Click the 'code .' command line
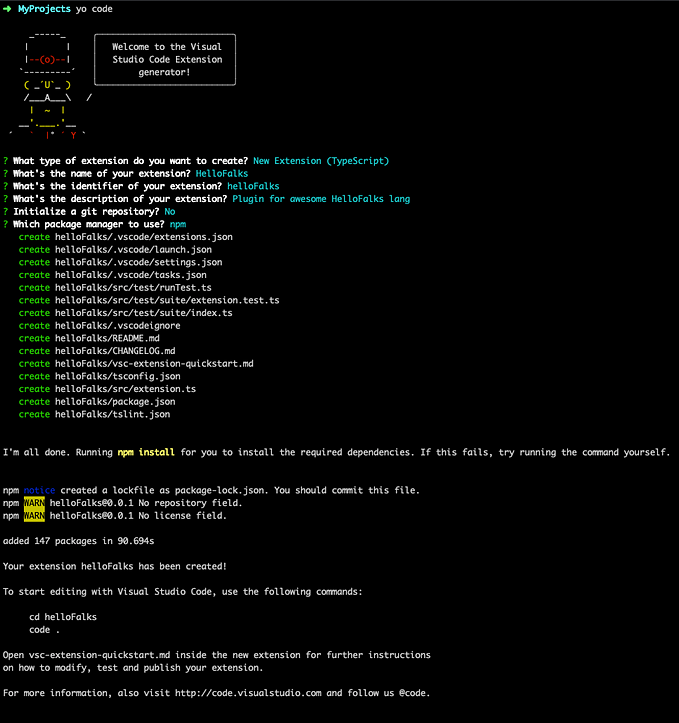This screenshot has width=679, height=723. [x=44, y=630]
